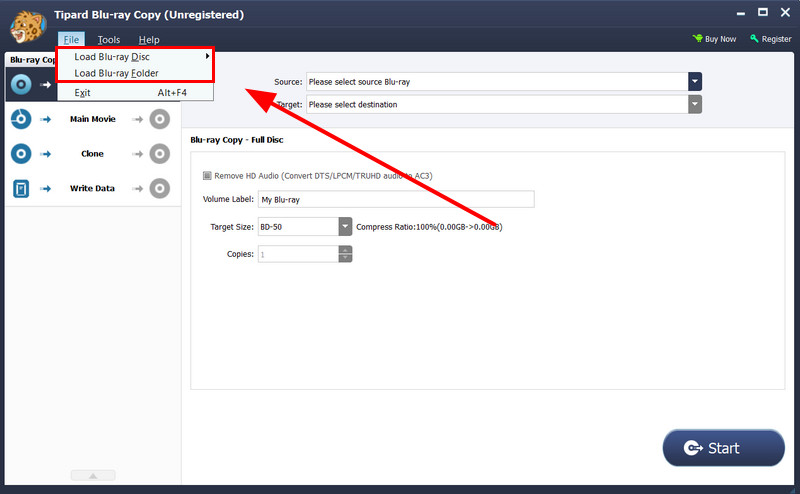Choose Load Blu-ray Folder menu entry

coord(135,73)
